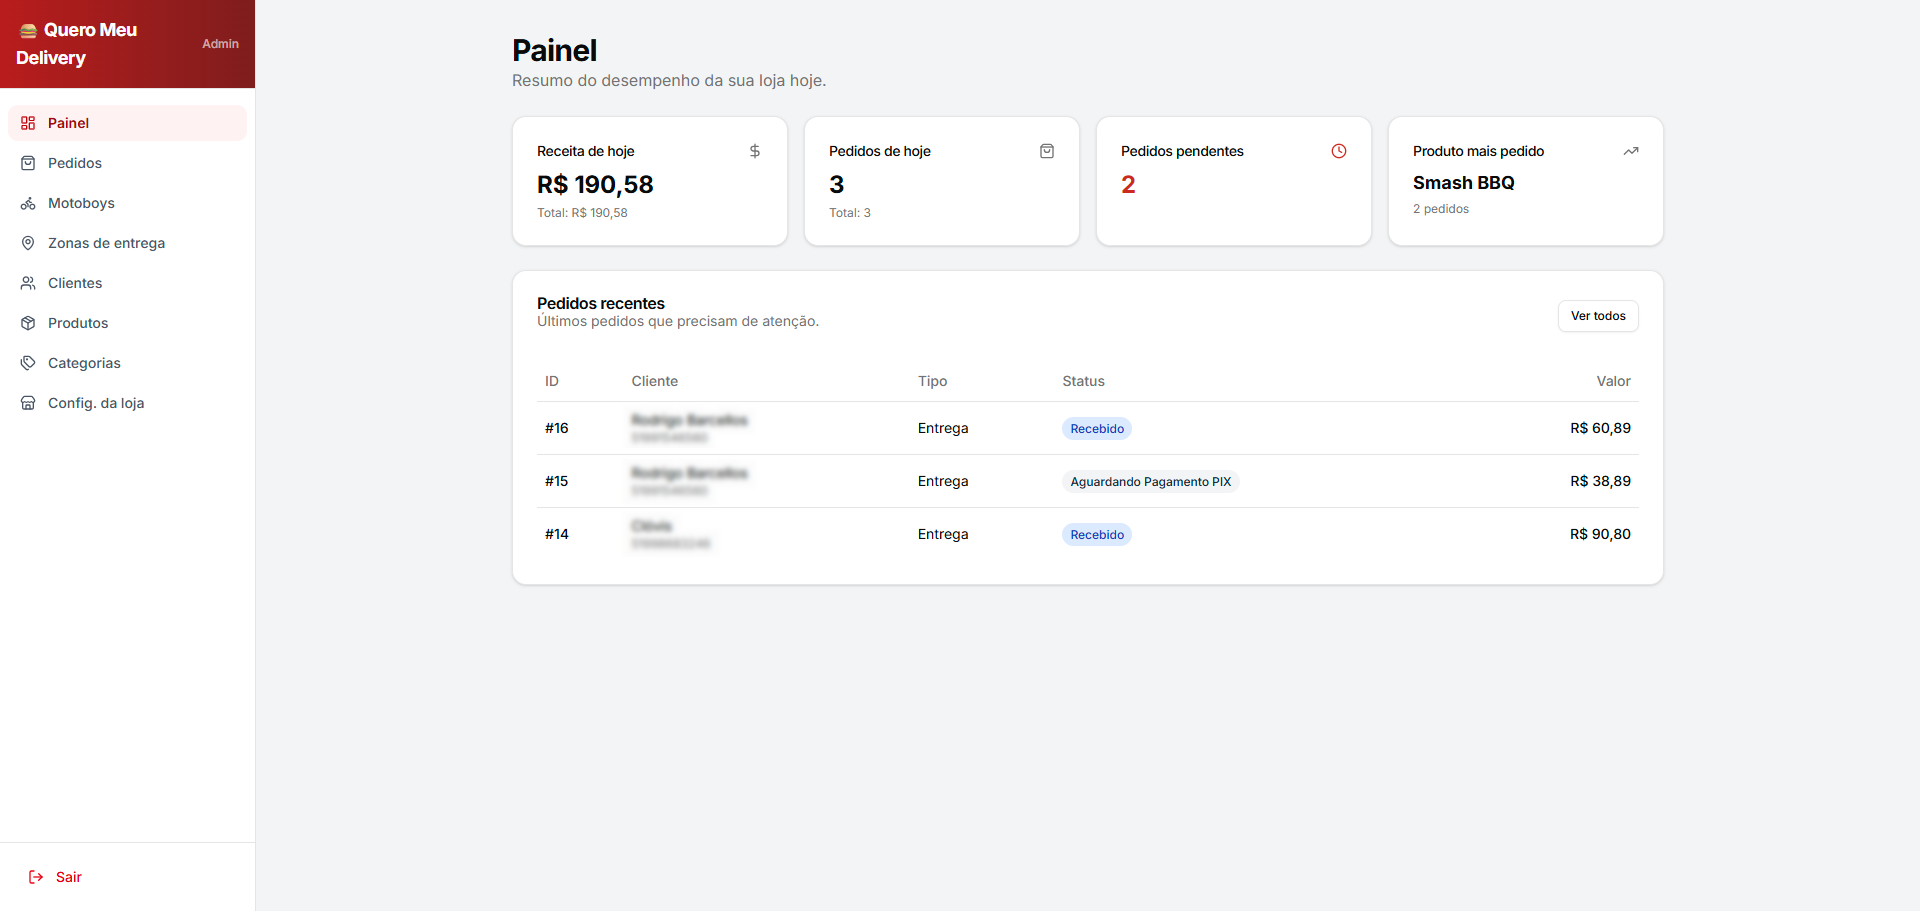Viewport: 1920px width, 911px height.
Task: Click the burger logo of Quero Meu Delivery
Action: coord(27,29)
